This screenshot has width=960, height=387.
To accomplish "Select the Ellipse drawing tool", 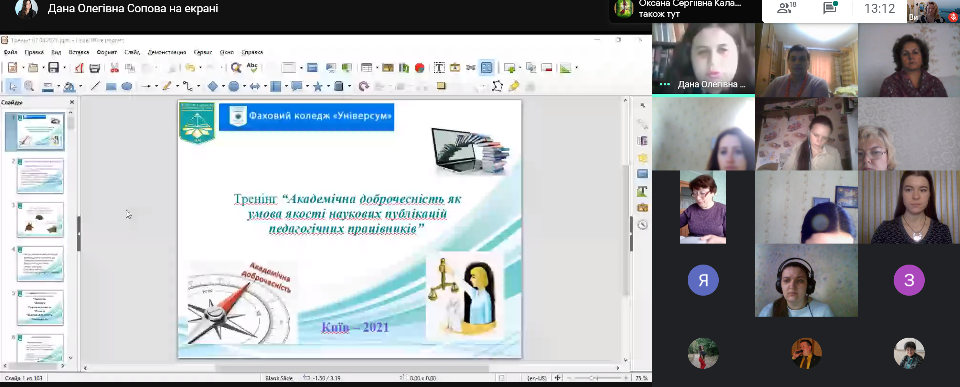I will point(127,86).
